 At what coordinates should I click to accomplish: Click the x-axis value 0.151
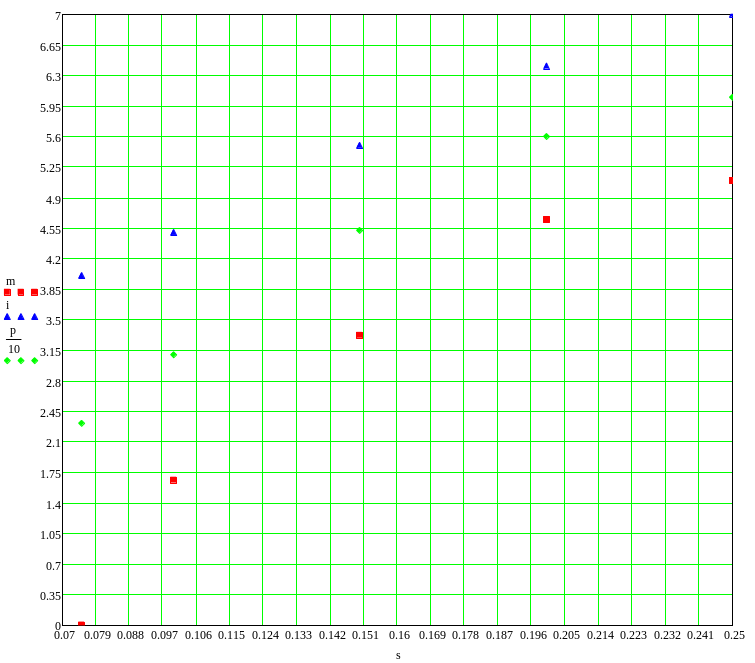coord(365,635)
